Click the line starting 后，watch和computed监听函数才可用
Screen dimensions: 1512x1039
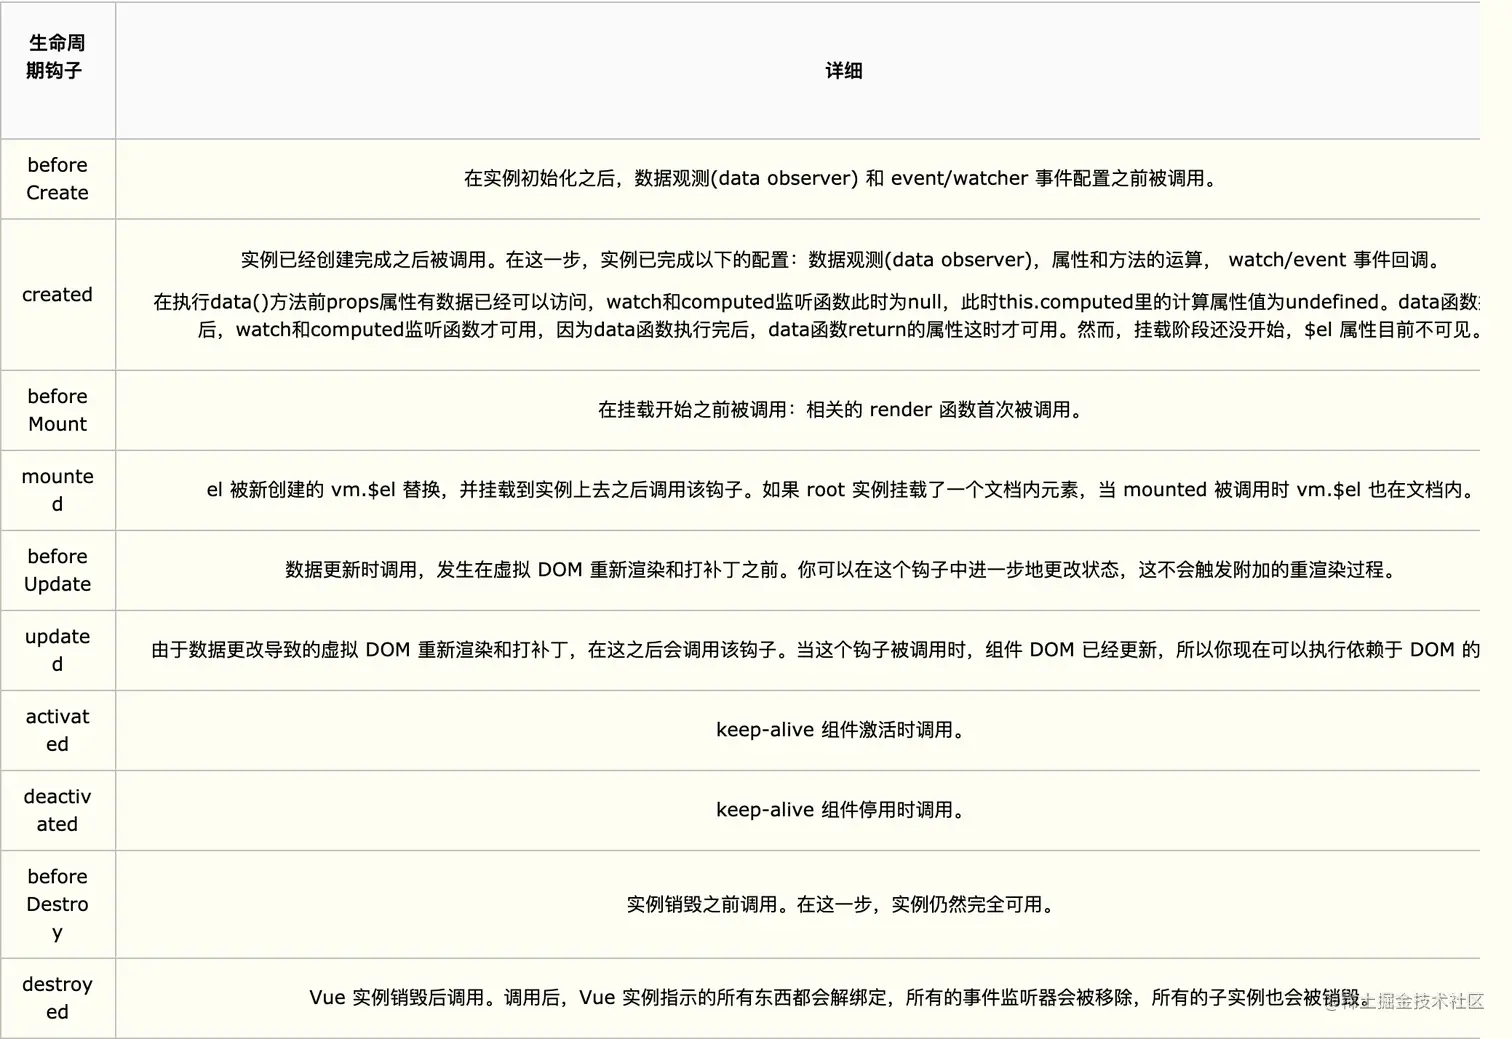coord(839,330)
